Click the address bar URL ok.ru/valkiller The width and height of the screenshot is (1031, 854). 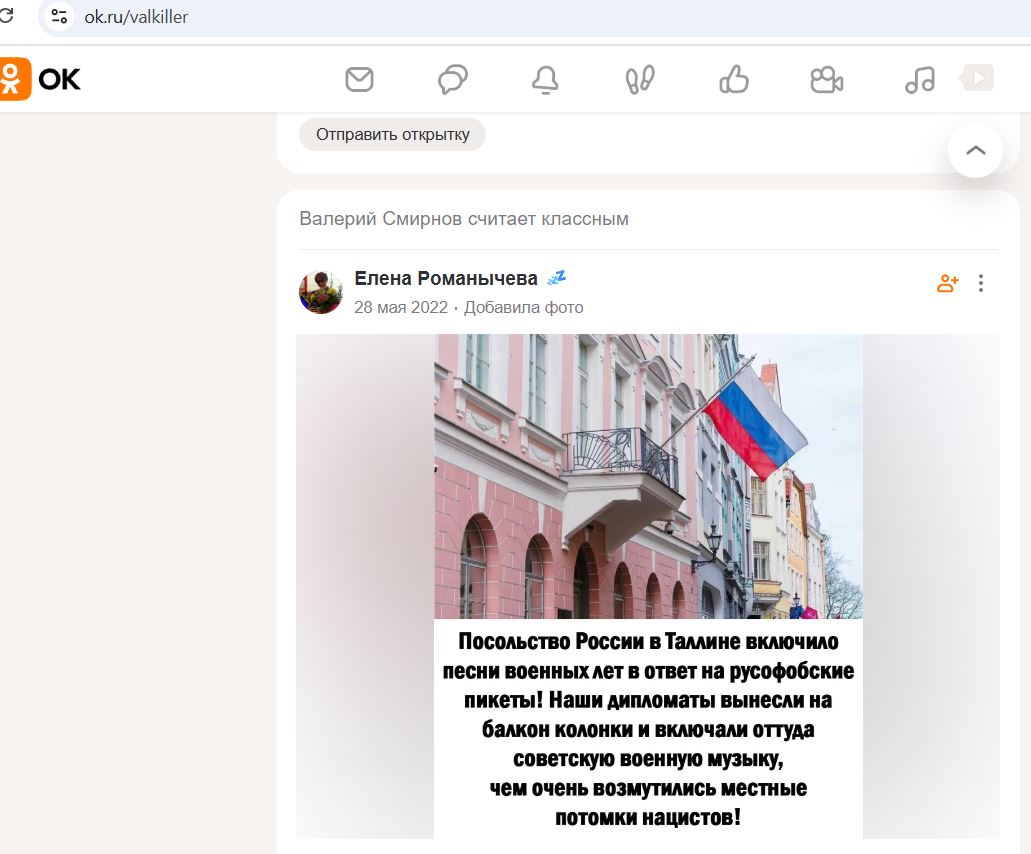[x=136, y=17]
